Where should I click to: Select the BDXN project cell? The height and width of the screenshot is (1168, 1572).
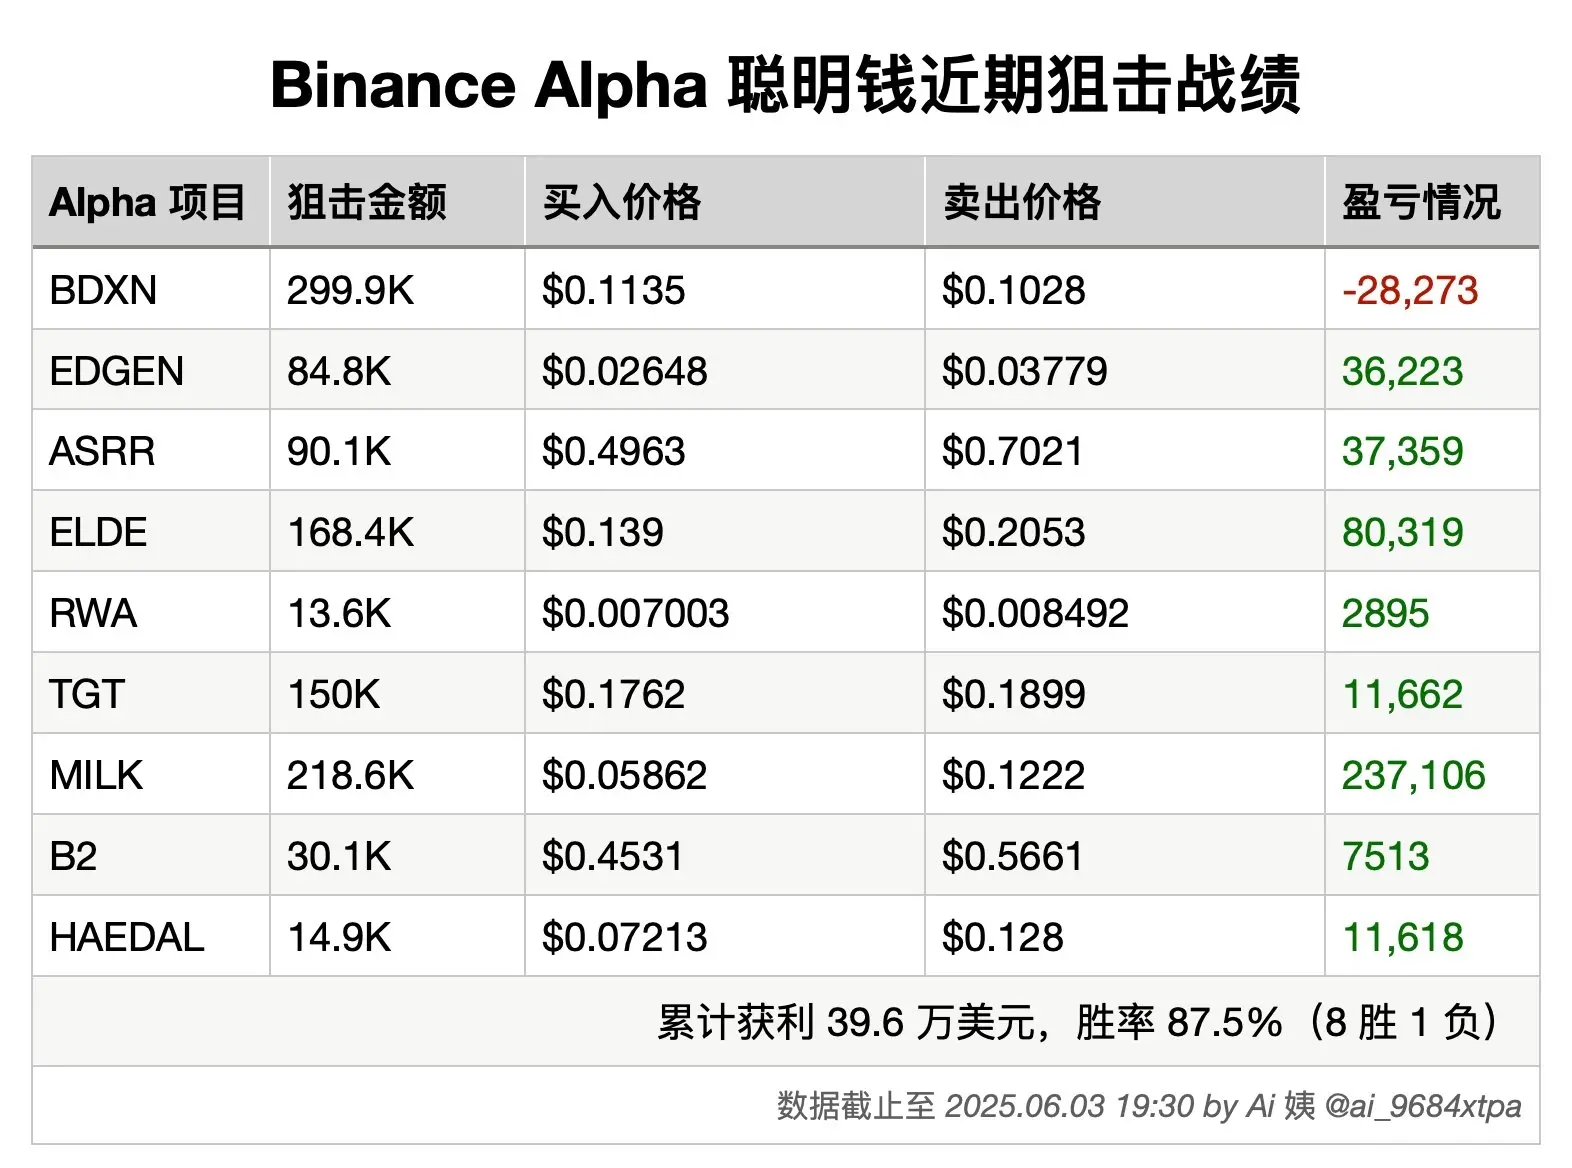point(103,291)
